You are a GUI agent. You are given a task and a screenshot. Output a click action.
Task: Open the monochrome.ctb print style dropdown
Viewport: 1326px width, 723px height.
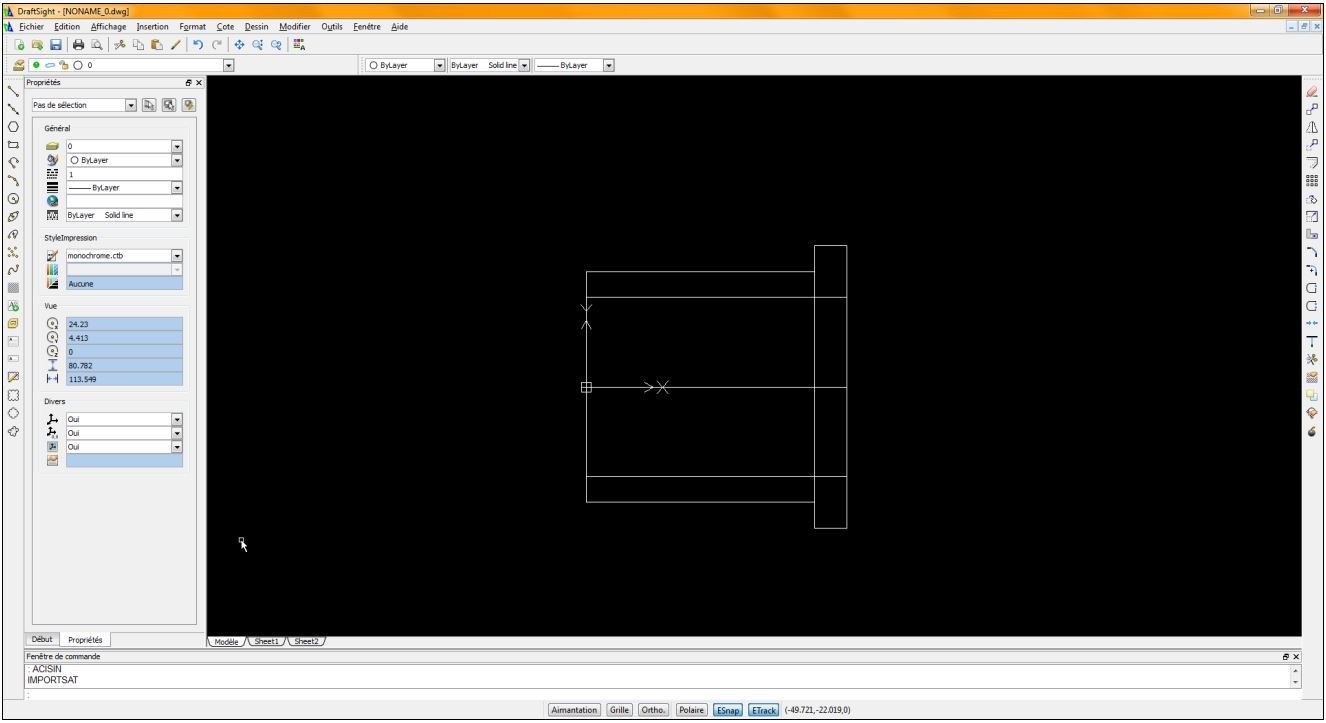(177, 256)
